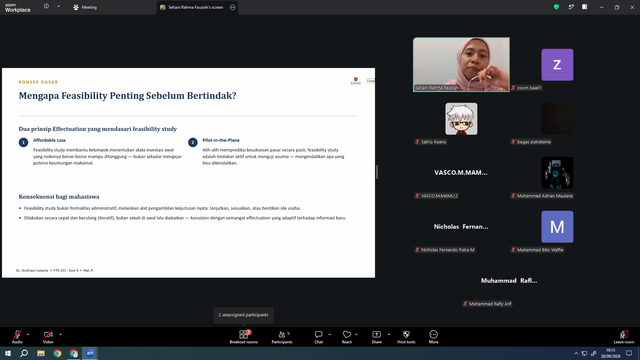Click the Nicholas Fernando Putra M name label

click(445, 250)
